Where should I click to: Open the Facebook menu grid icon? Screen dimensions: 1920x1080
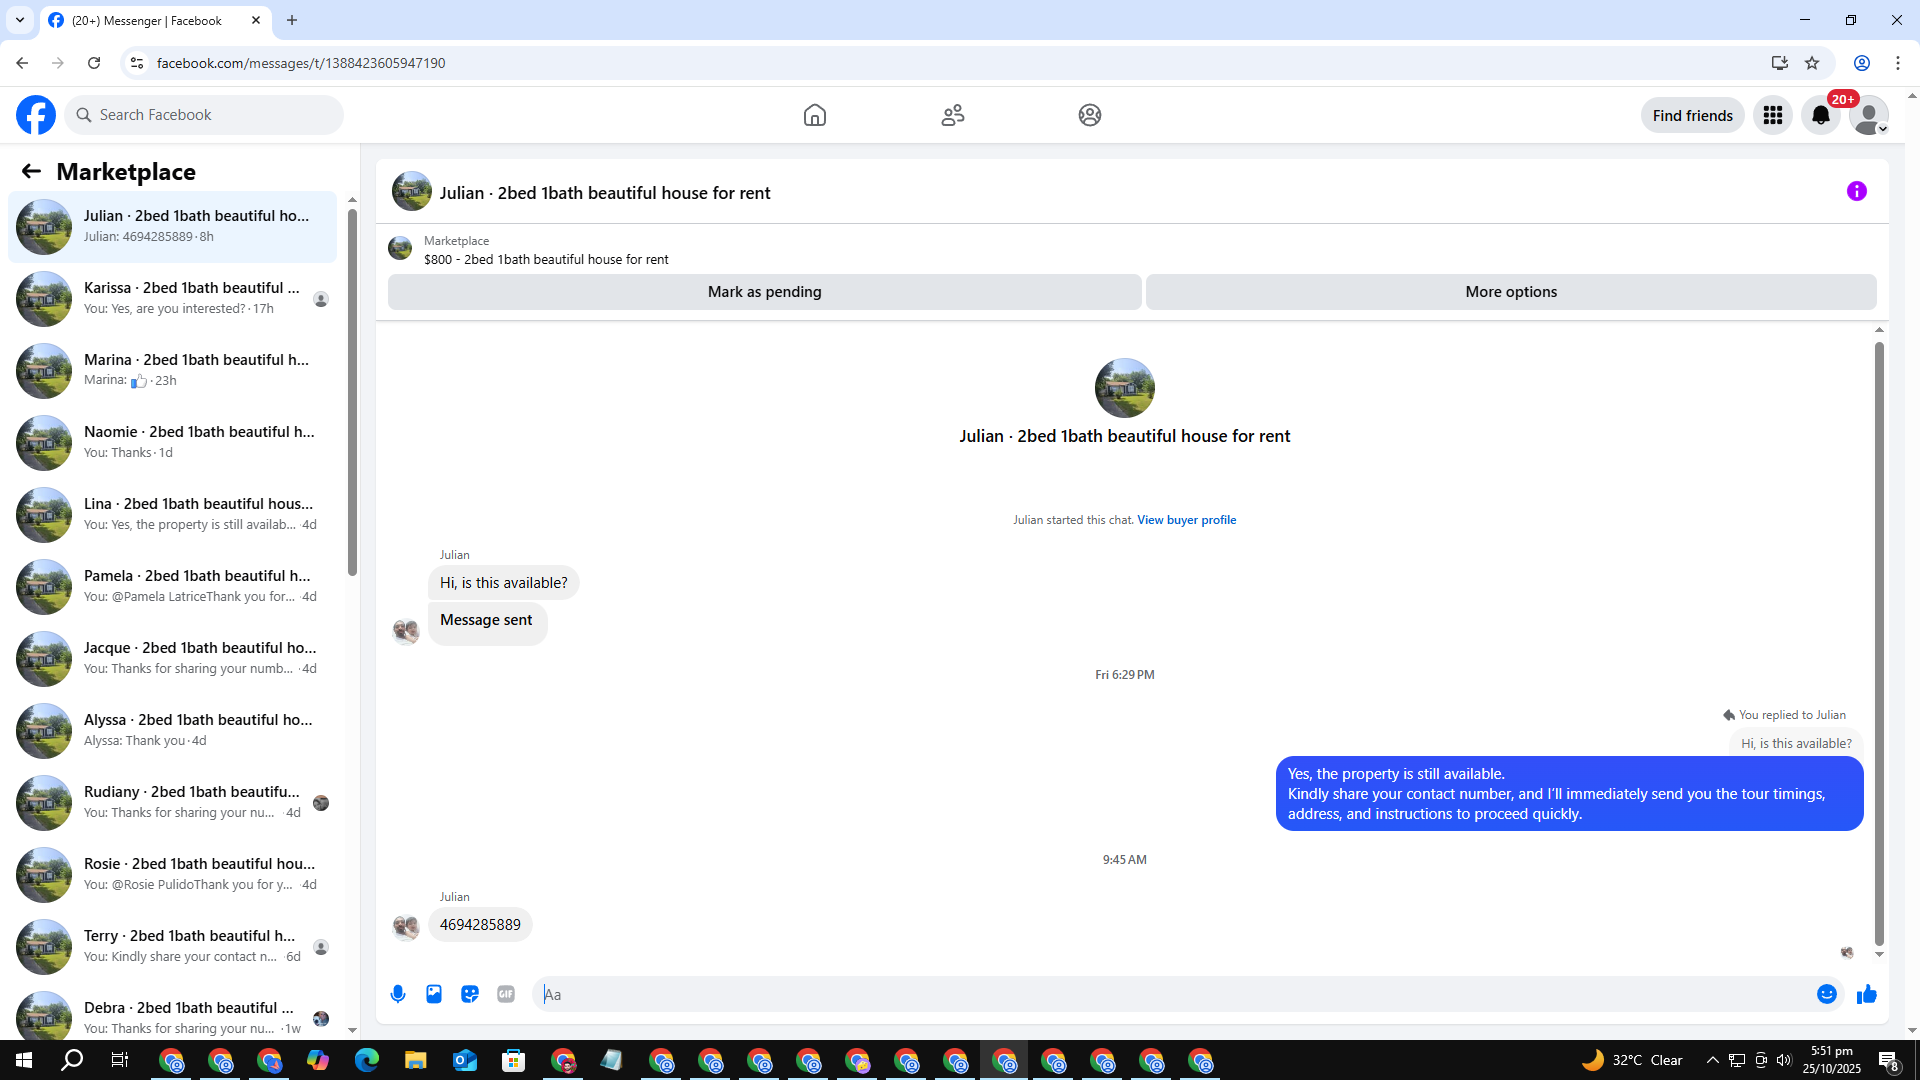(1772, 115)
